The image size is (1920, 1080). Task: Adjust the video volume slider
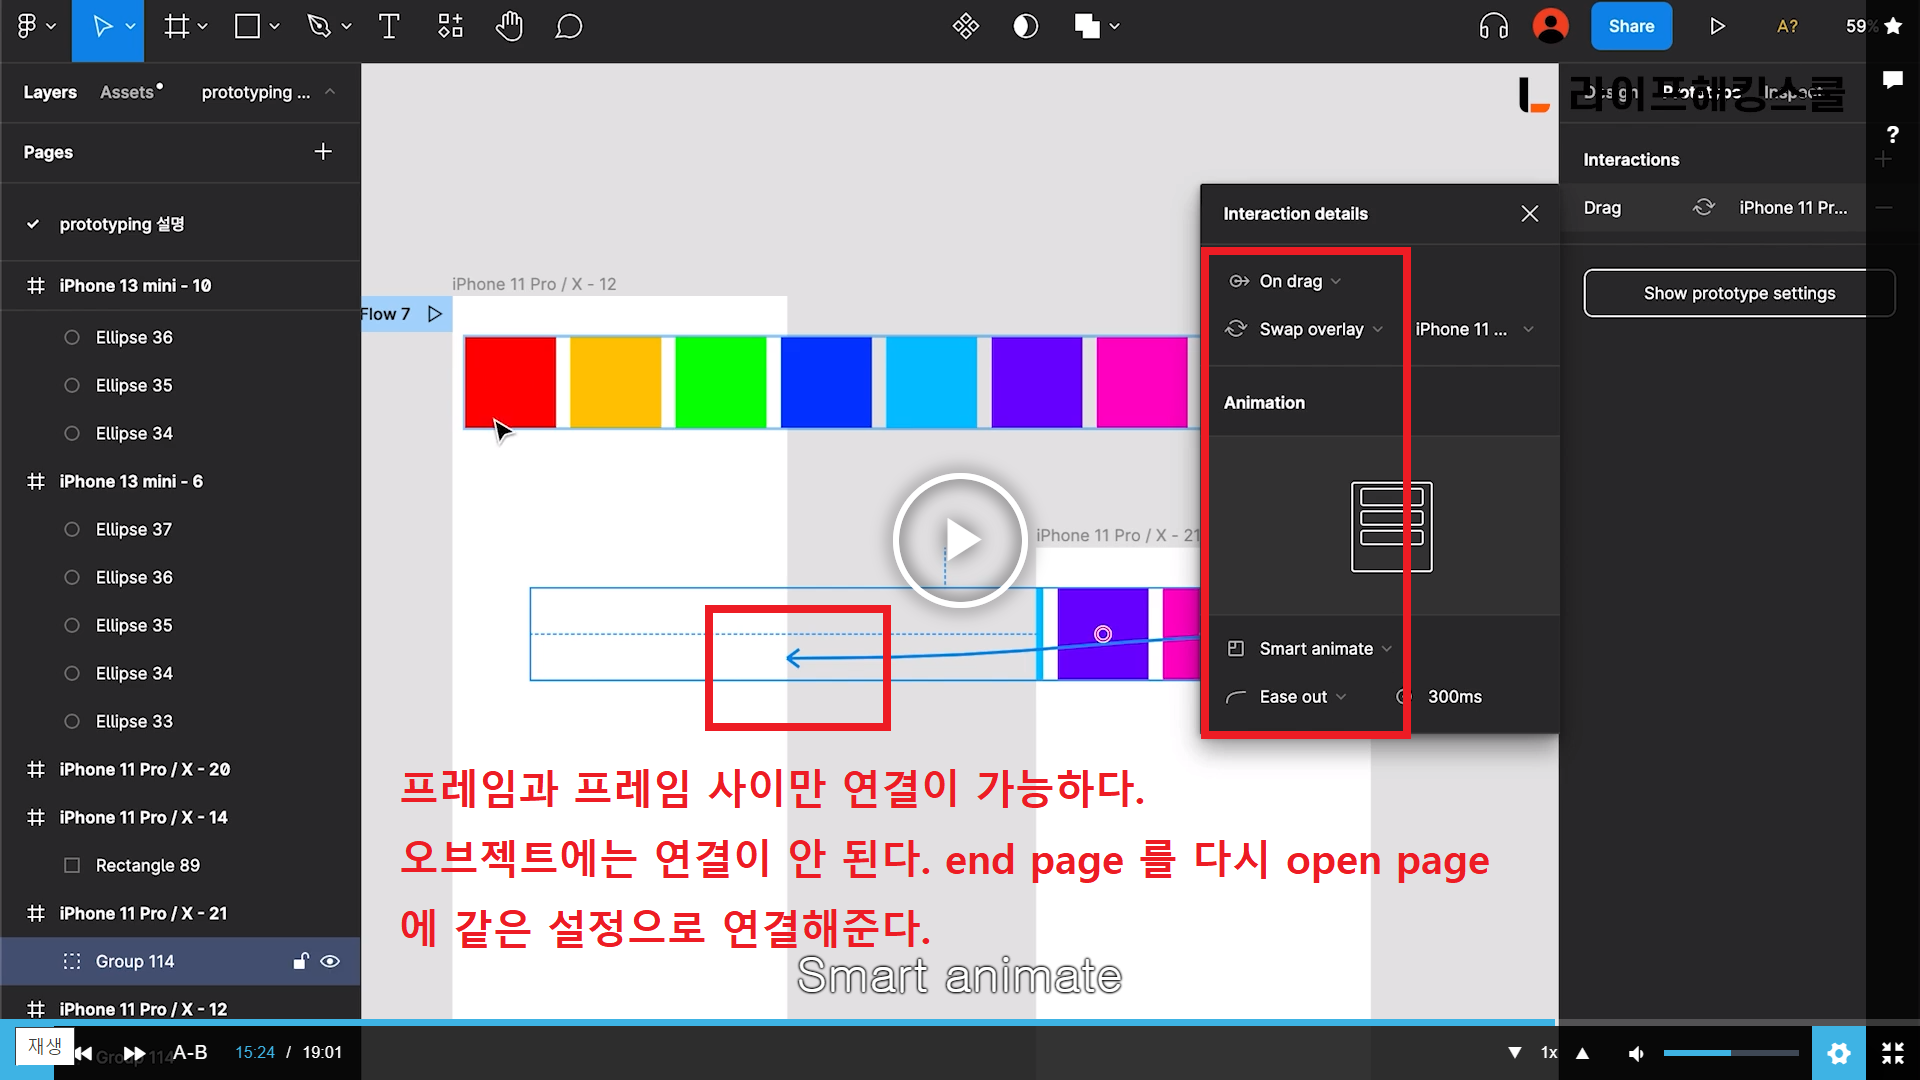(x=1730, y=1053)
